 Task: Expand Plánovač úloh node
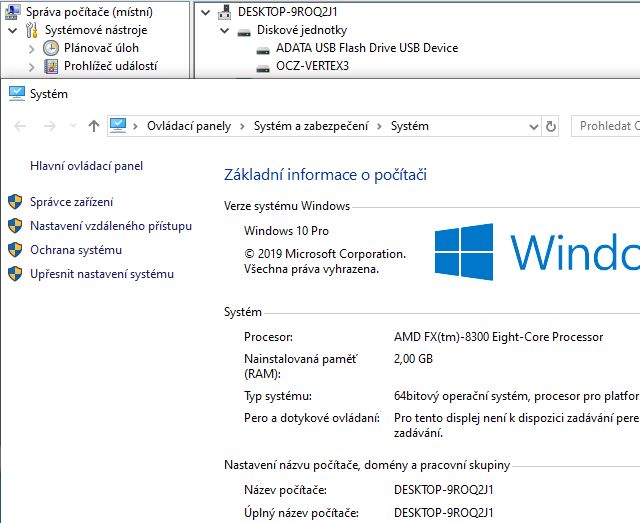(x=31, y=49)
